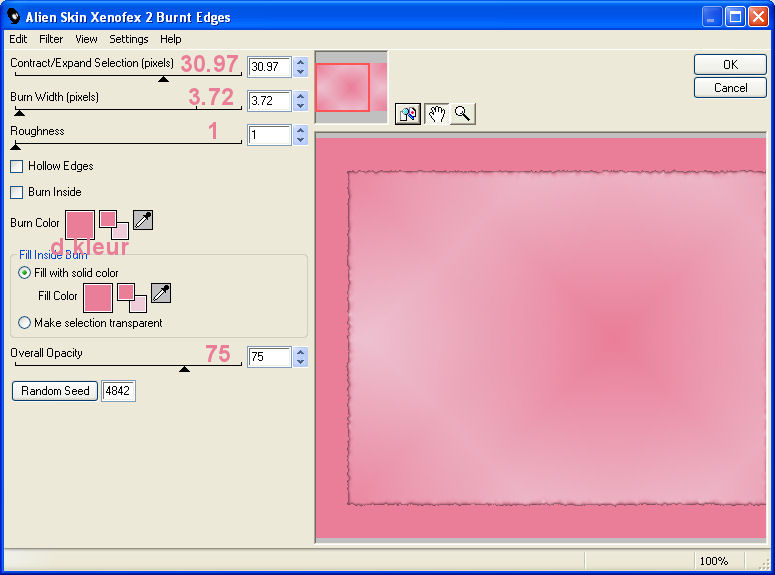Increase Contract/Expand Selection value
This screenshot has width=775, height=575.
301,62
